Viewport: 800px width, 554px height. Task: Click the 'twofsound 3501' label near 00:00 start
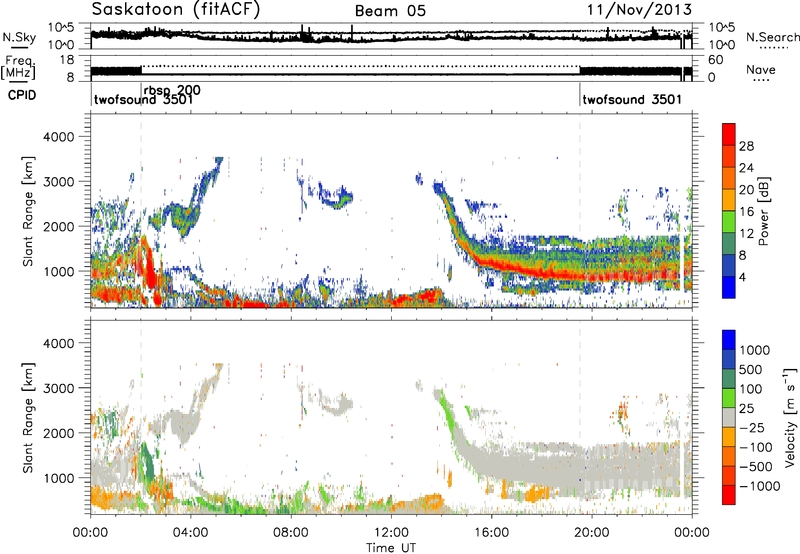pyautogui.click(x=143, y=99)
